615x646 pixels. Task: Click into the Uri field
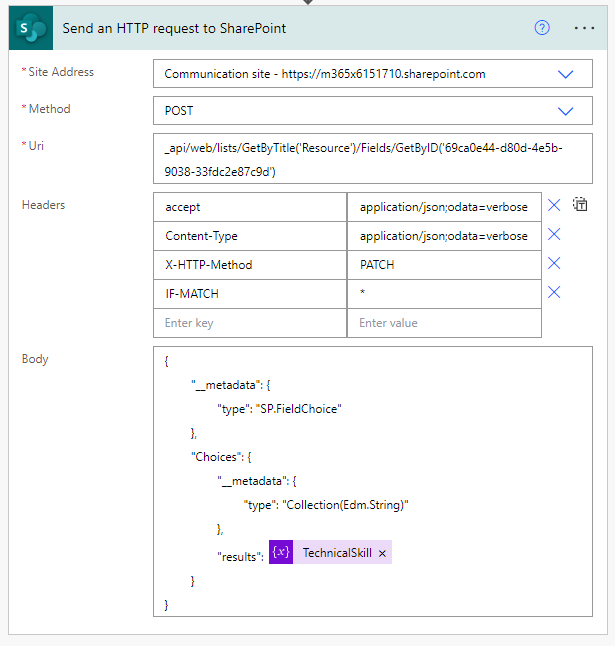coord(373,159)
